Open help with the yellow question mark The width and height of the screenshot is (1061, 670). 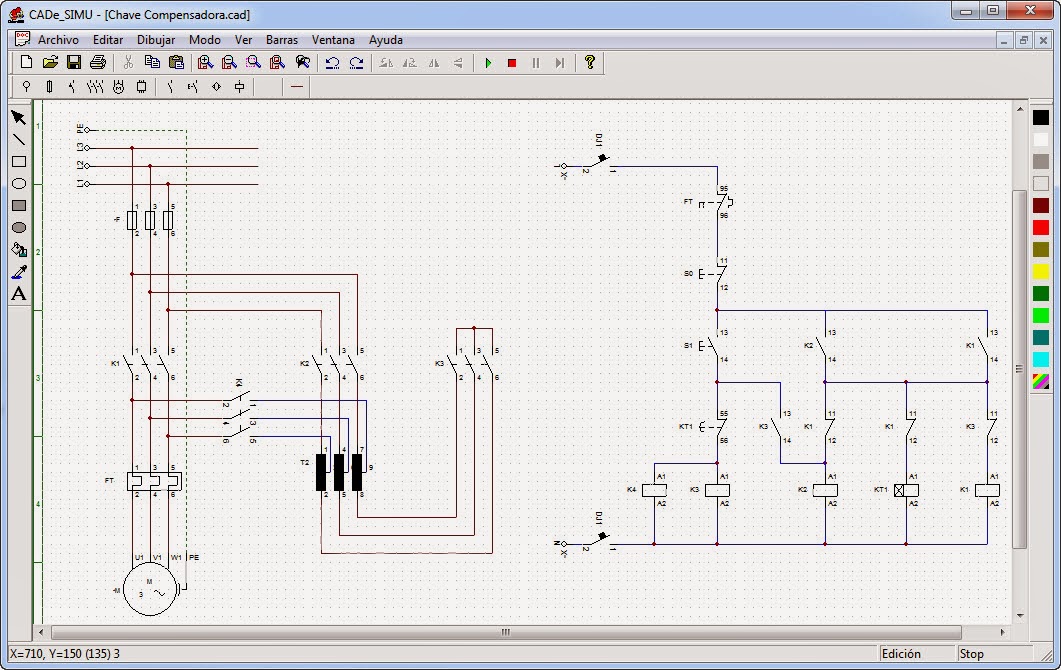pos(589,62)
